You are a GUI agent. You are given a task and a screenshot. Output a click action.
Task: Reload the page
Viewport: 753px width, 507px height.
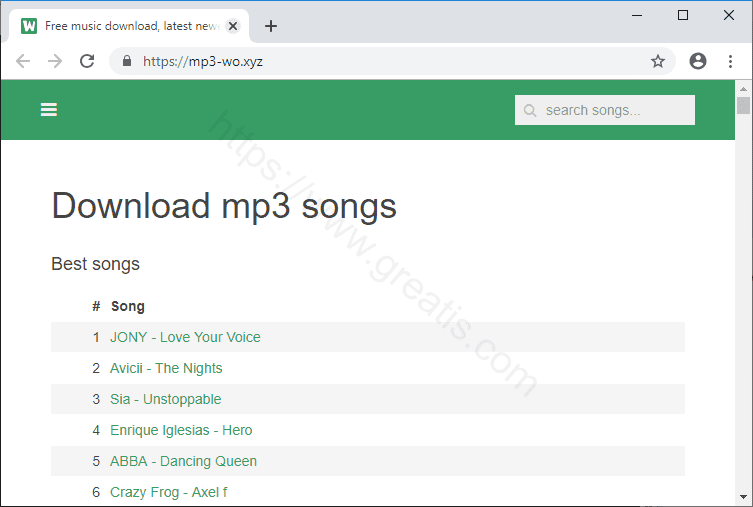[87, 61]
